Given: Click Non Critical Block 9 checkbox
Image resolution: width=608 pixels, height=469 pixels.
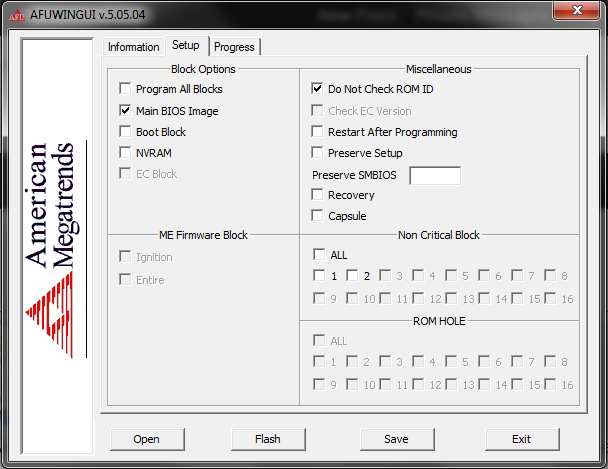Looking at the screenshot, I should 319,298.
